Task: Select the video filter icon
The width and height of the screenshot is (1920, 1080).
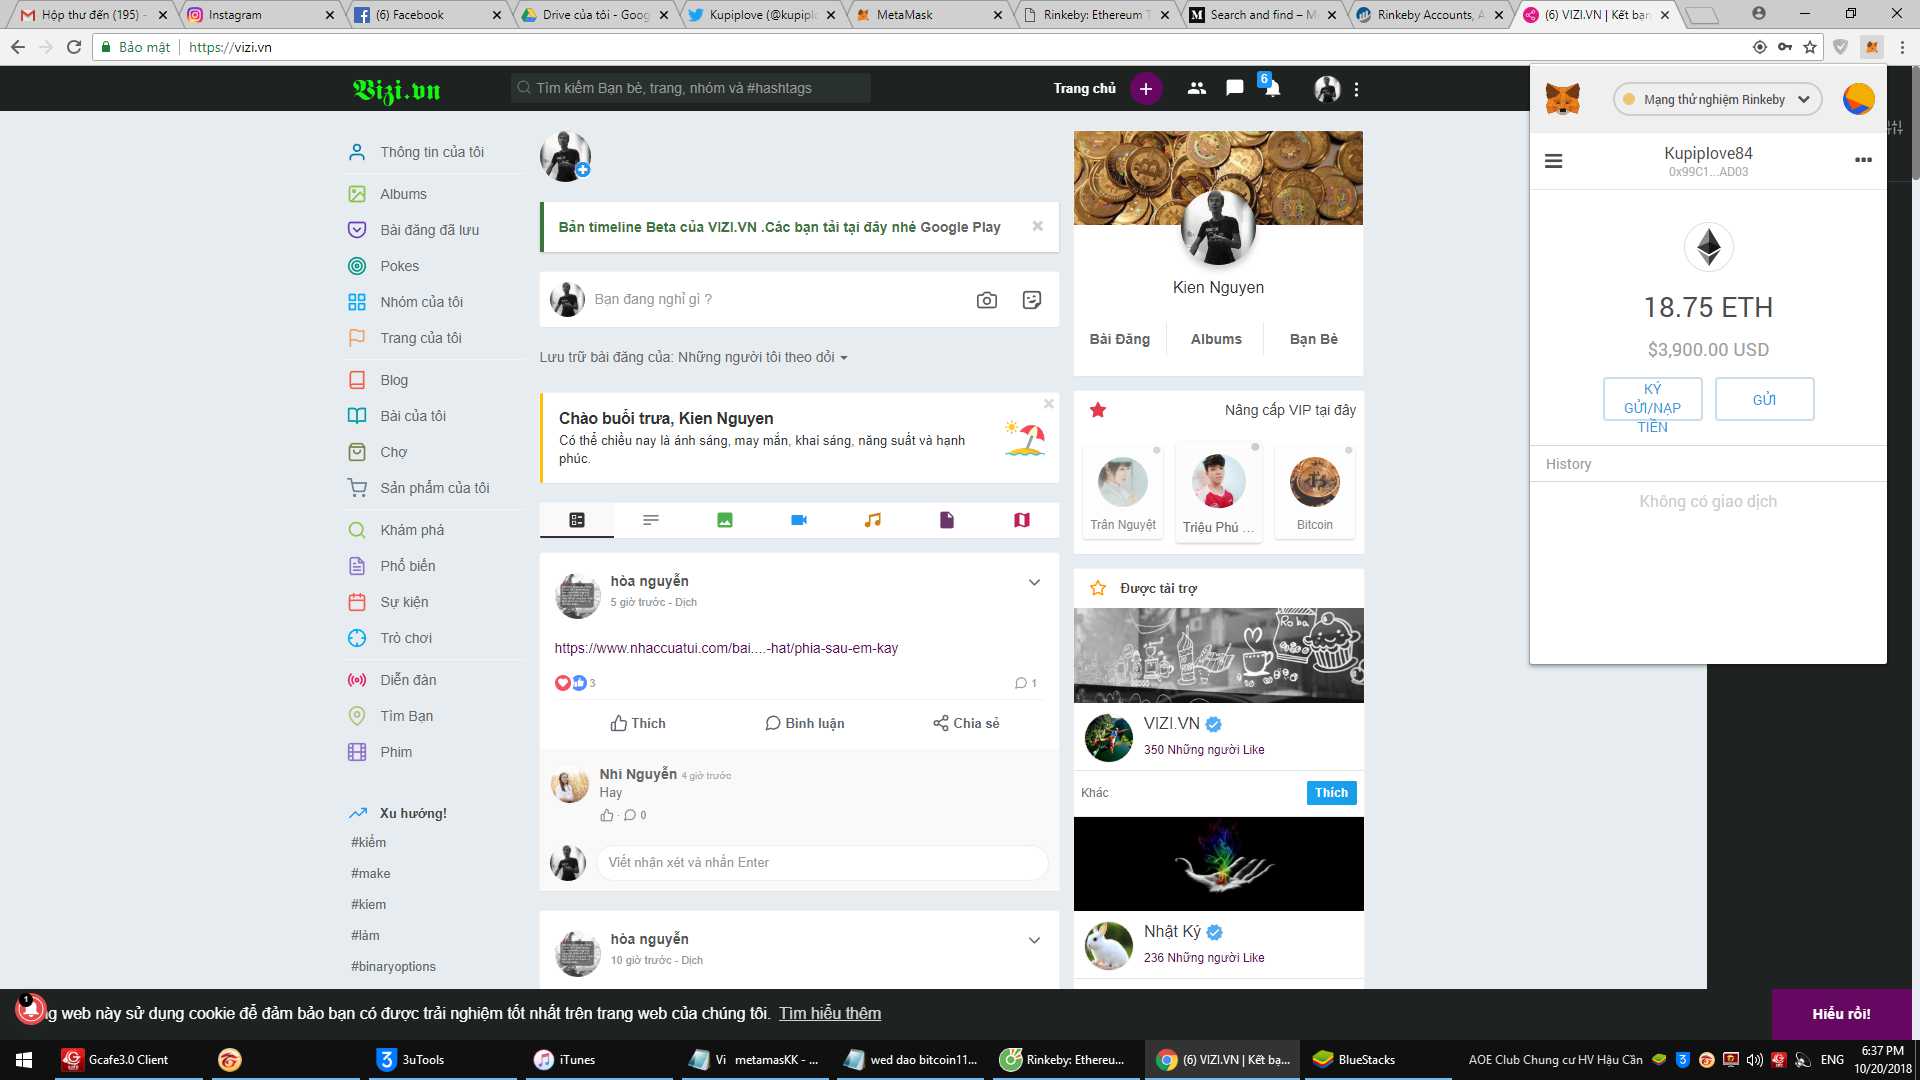Action: click(x=798, y=520)
